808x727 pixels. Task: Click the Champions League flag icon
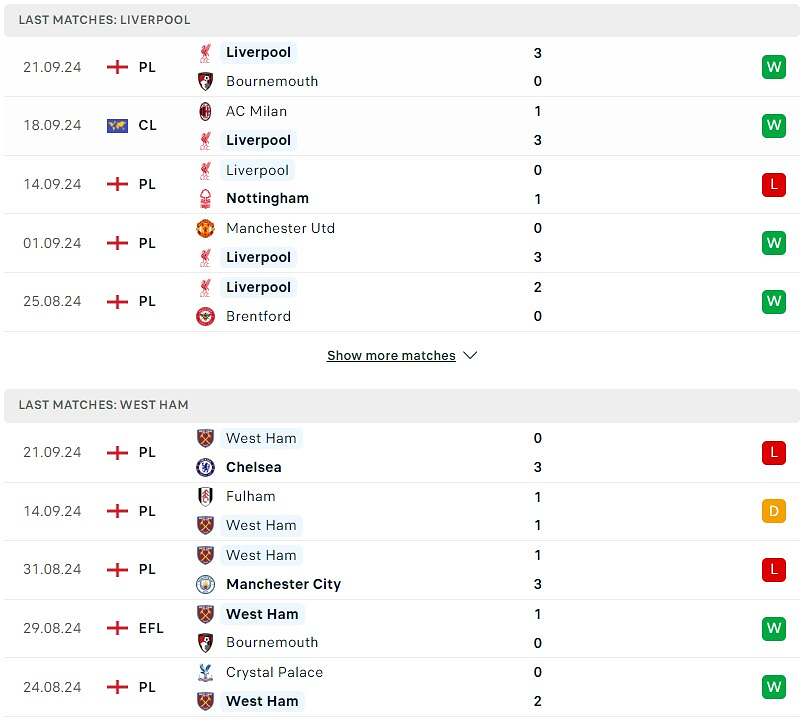point(117,126)
